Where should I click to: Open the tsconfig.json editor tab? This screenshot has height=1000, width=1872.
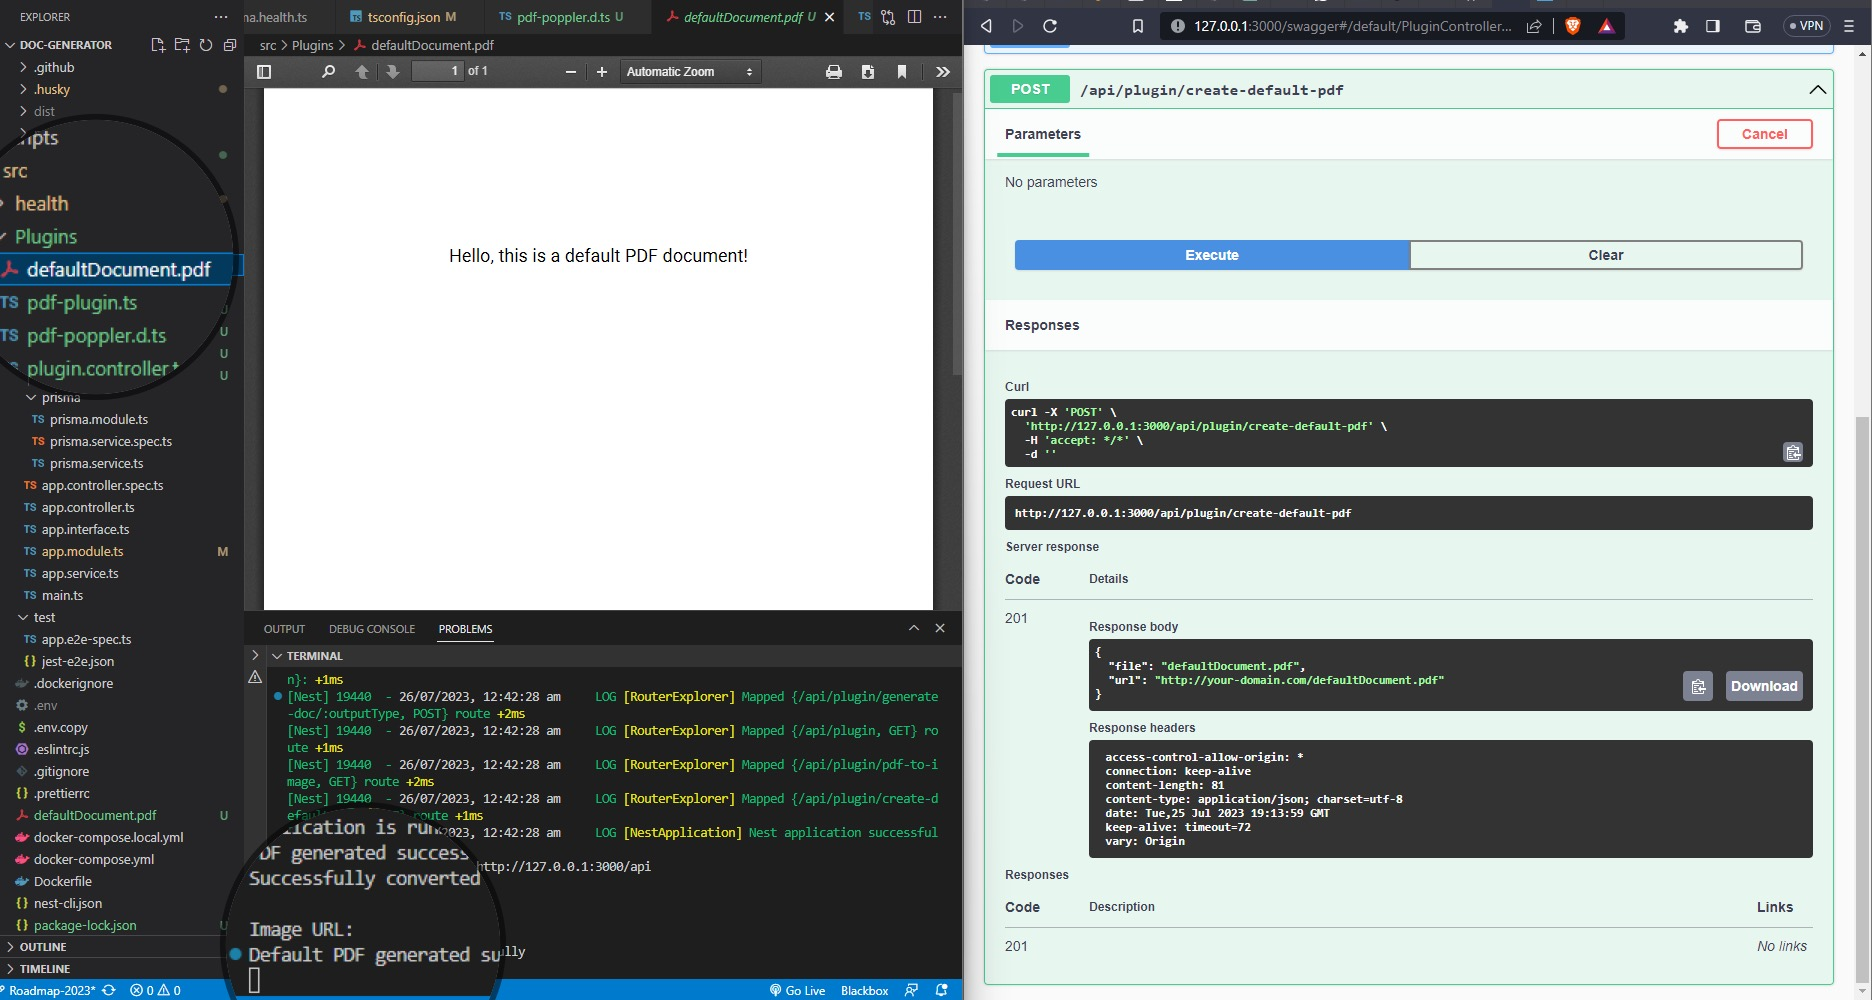(403, 17)
